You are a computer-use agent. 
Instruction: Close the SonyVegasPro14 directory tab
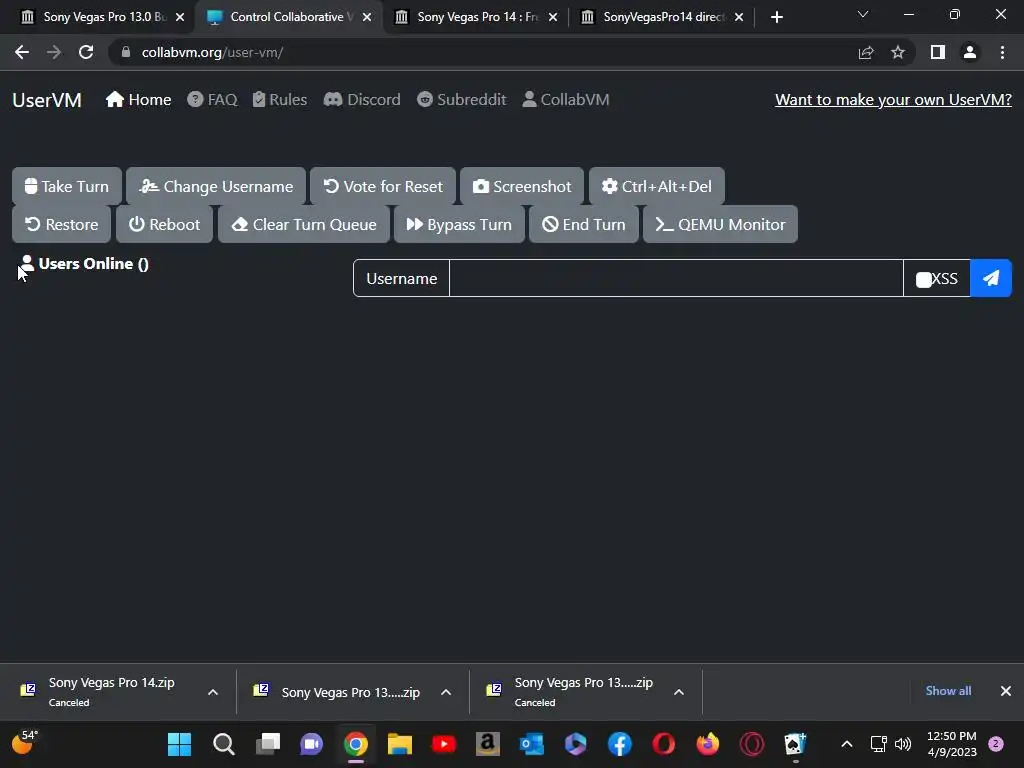coord(739,17)
